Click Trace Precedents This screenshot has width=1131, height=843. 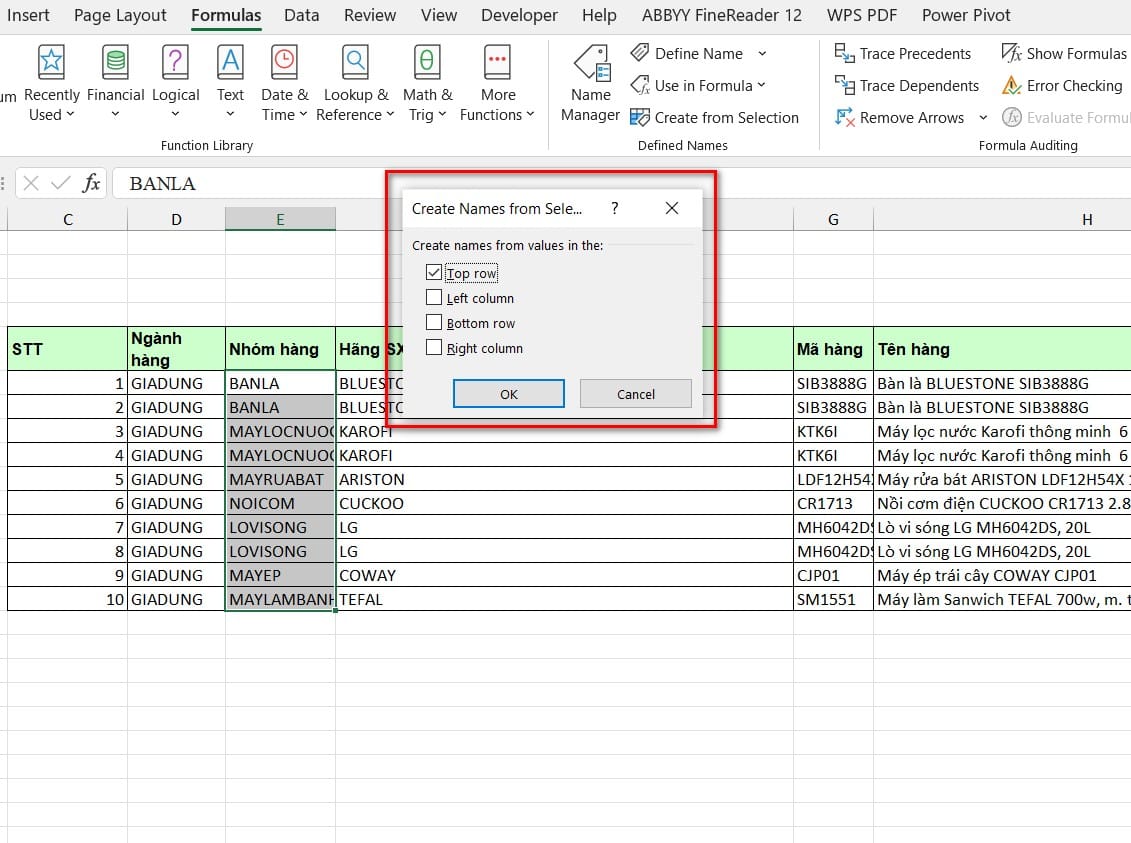903,54
